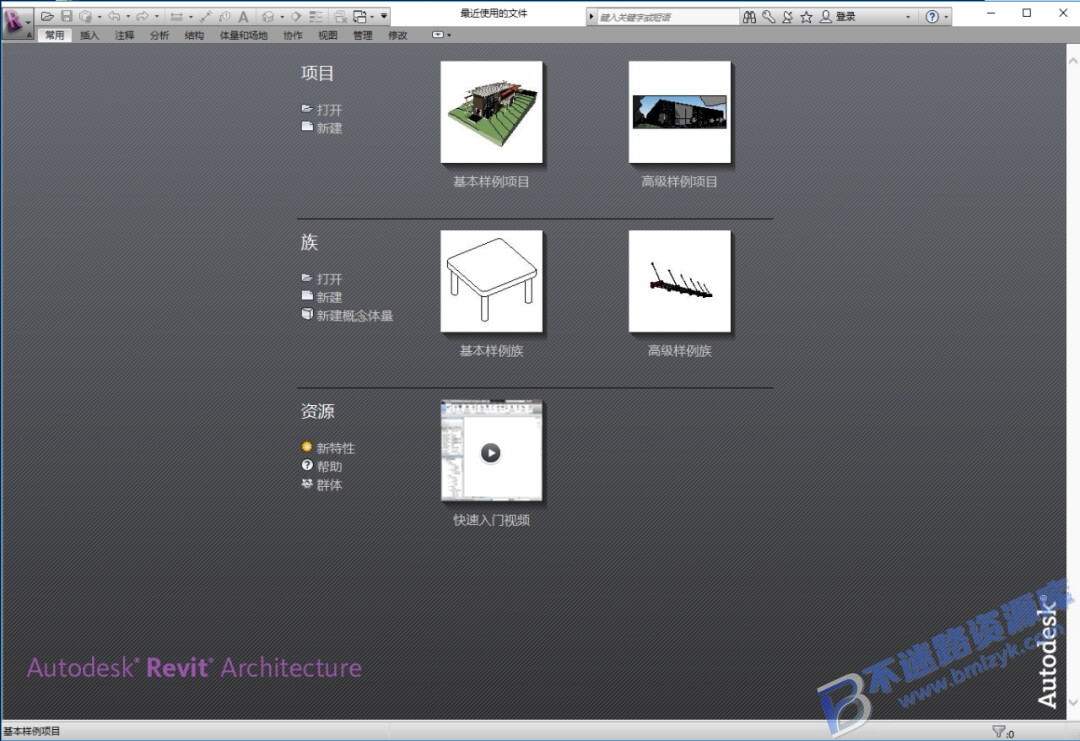Click the help question mark icon
The height and width of the screenshot is (741, 1080).
932,17
